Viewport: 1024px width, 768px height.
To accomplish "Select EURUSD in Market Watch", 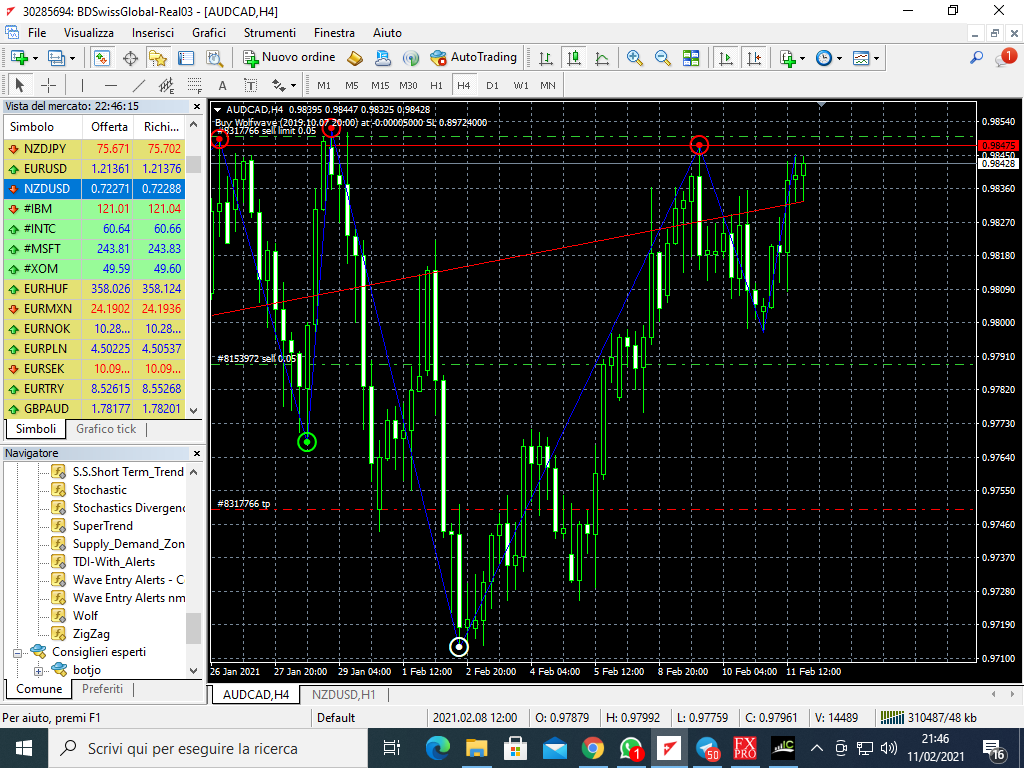I will coord(94,168).
